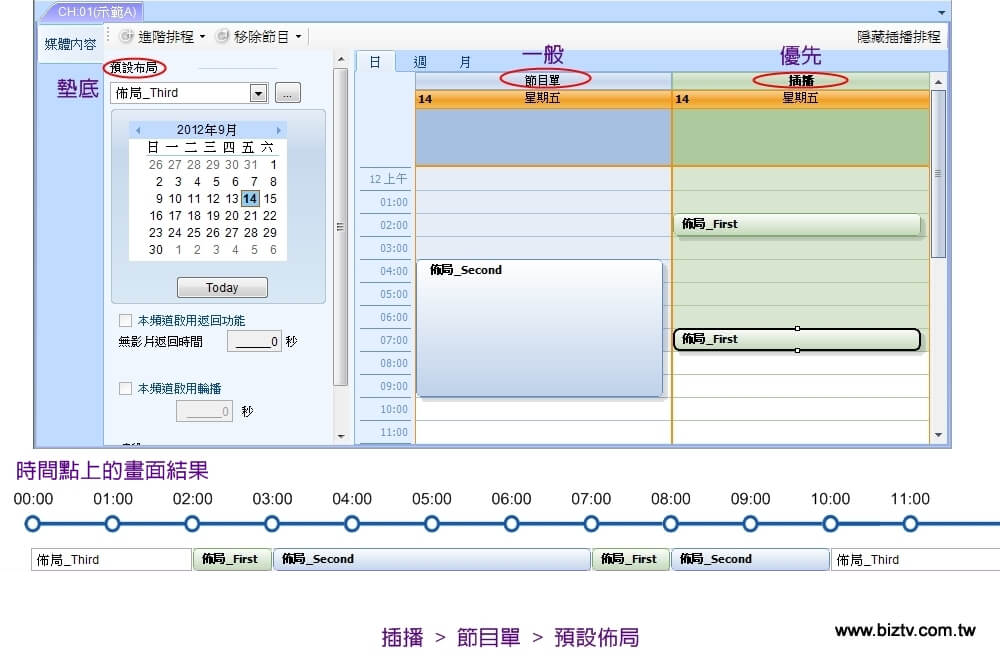Expand the 移除節目 dropdown arrow
The image size is (1000, 660).
point(298,37)
